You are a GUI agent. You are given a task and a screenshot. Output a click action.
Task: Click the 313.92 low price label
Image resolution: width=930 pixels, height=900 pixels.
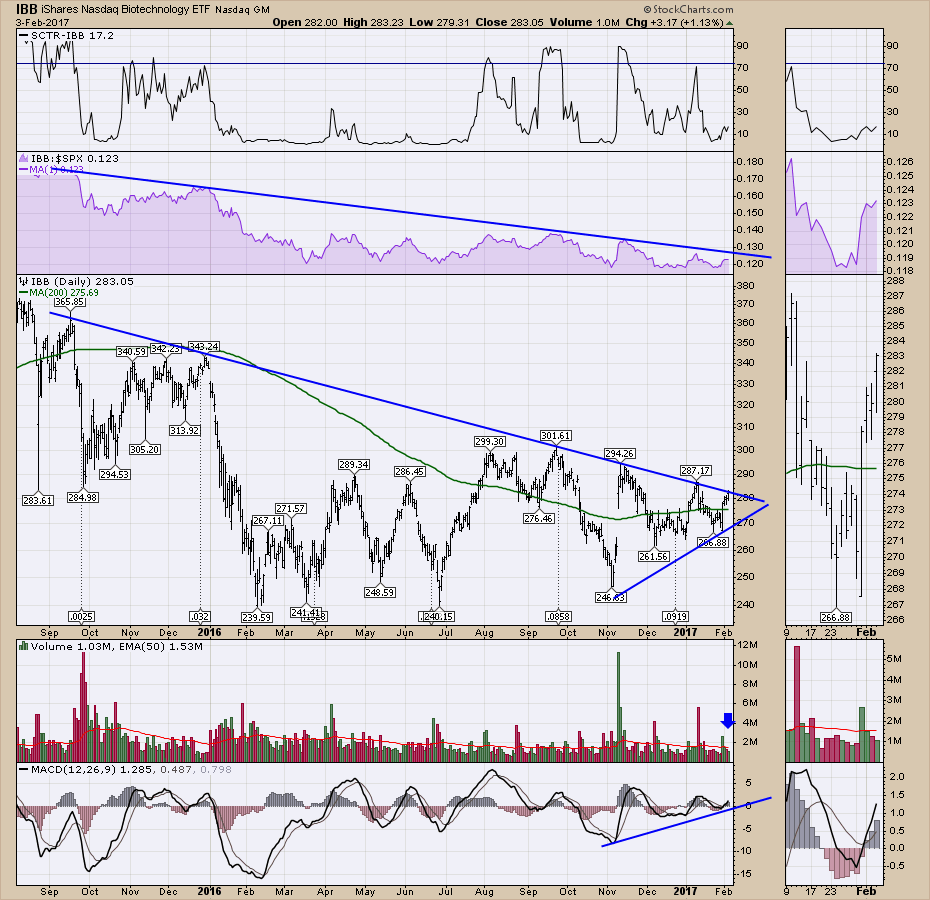[184, 430]
